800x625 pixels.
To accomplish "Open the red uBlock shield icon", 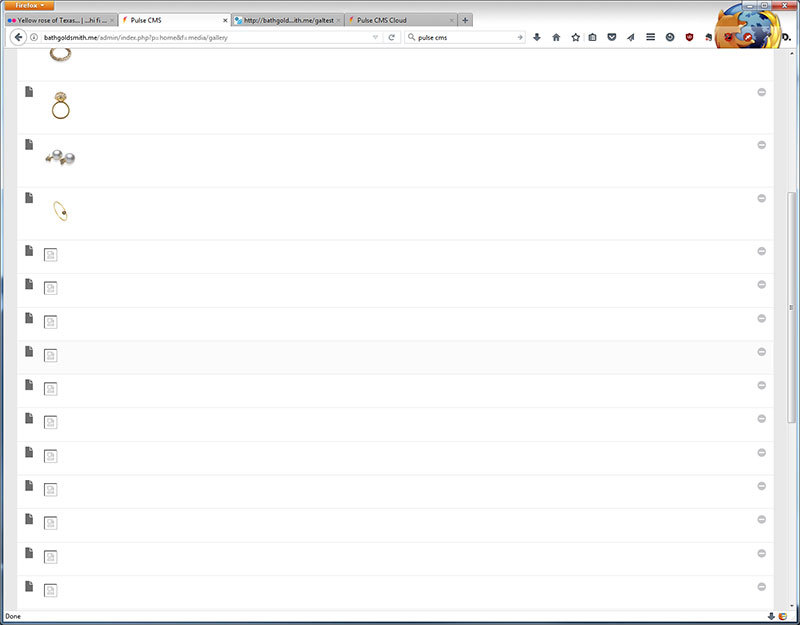I will click(689, 37).
